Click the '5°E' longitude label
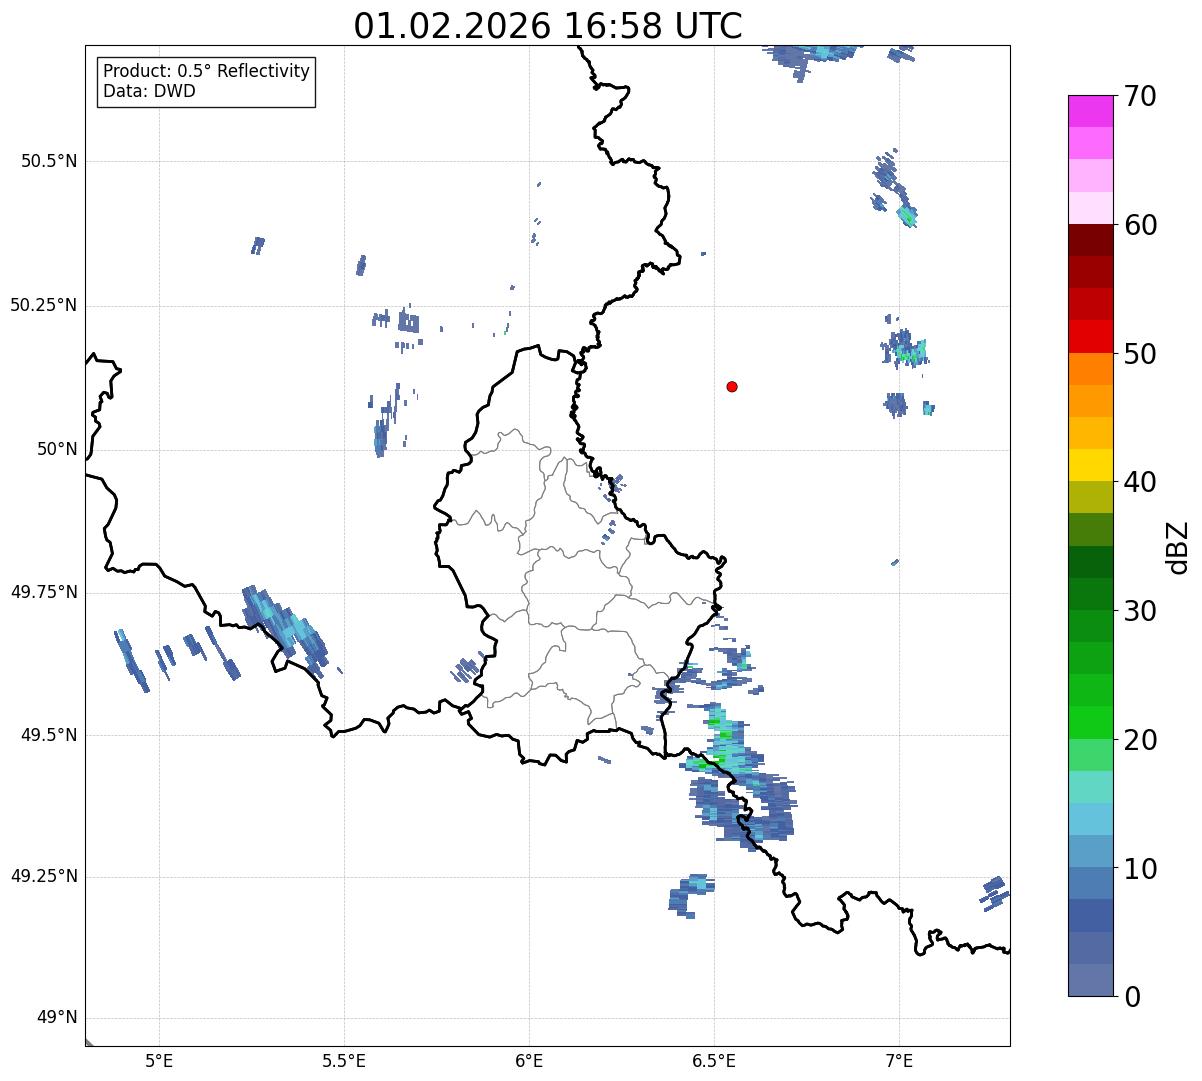Screen dimensions: 1202x1081 coord(160,1061)
